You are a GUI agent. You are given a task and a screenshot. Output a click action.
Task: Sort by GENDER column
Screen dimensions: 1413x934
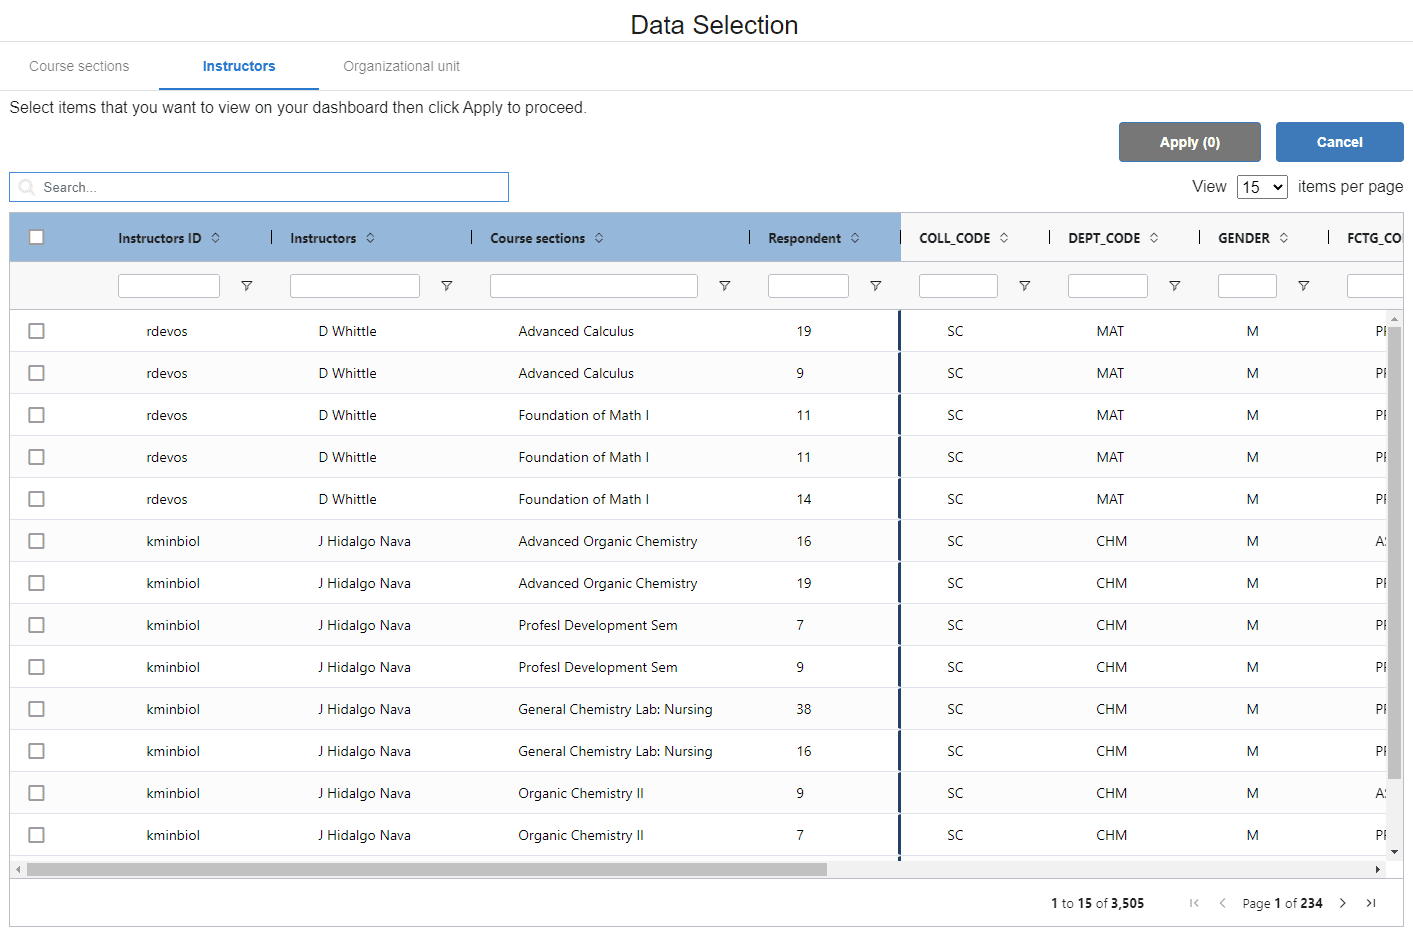tap(1284, 238)
